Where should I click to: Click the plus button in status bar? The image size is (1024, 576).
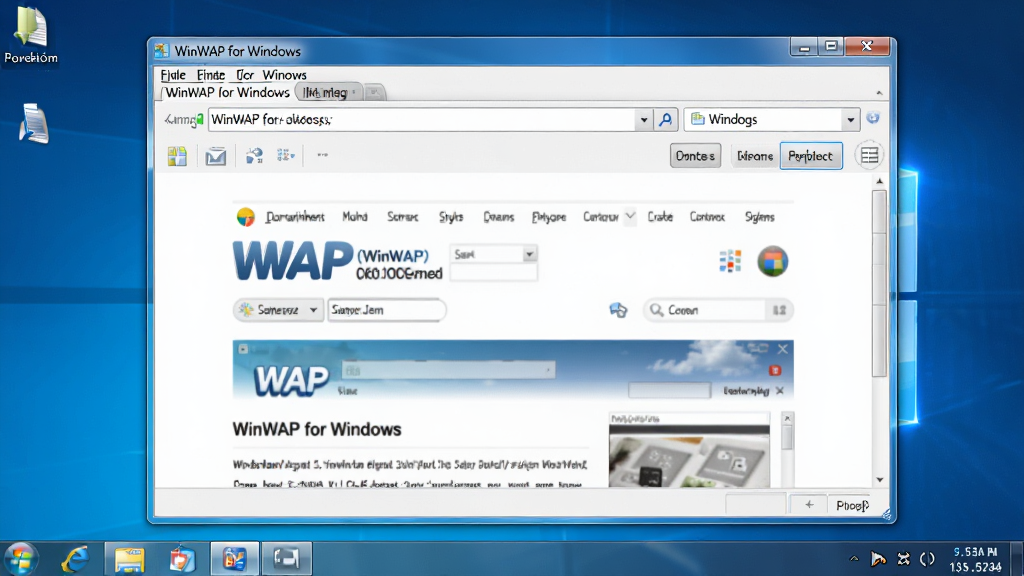(809, 504)
